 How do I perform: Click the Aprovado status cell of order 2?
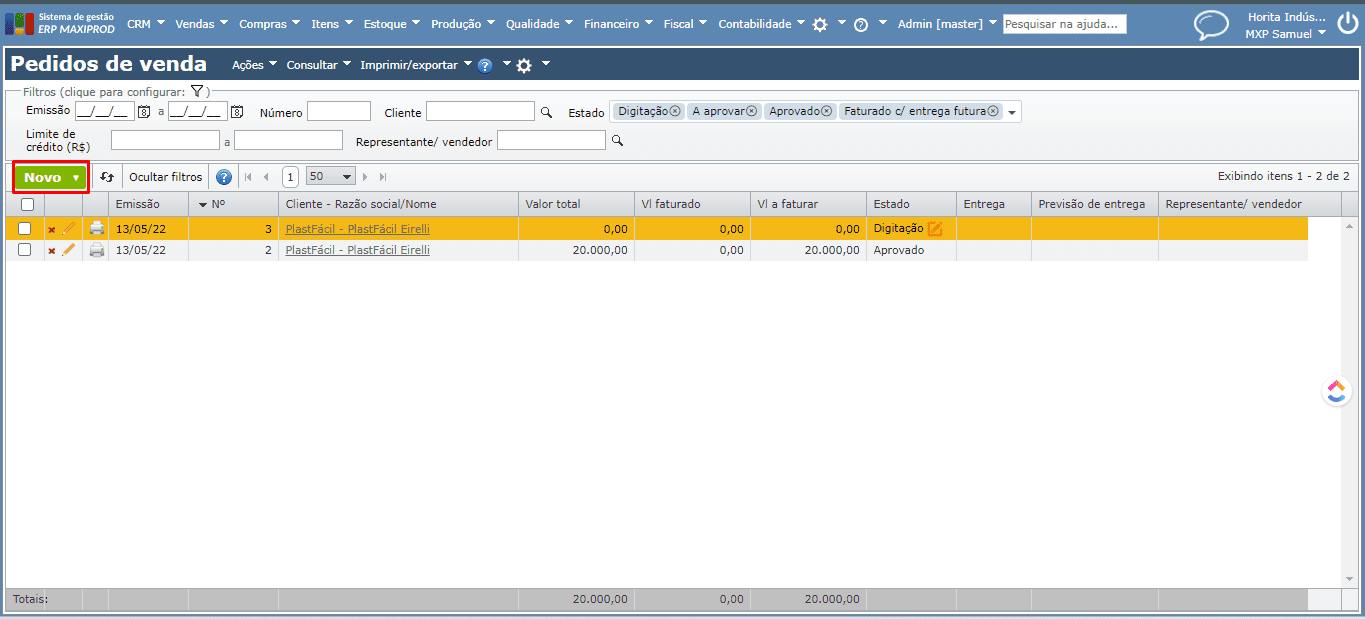coord(911,251)
